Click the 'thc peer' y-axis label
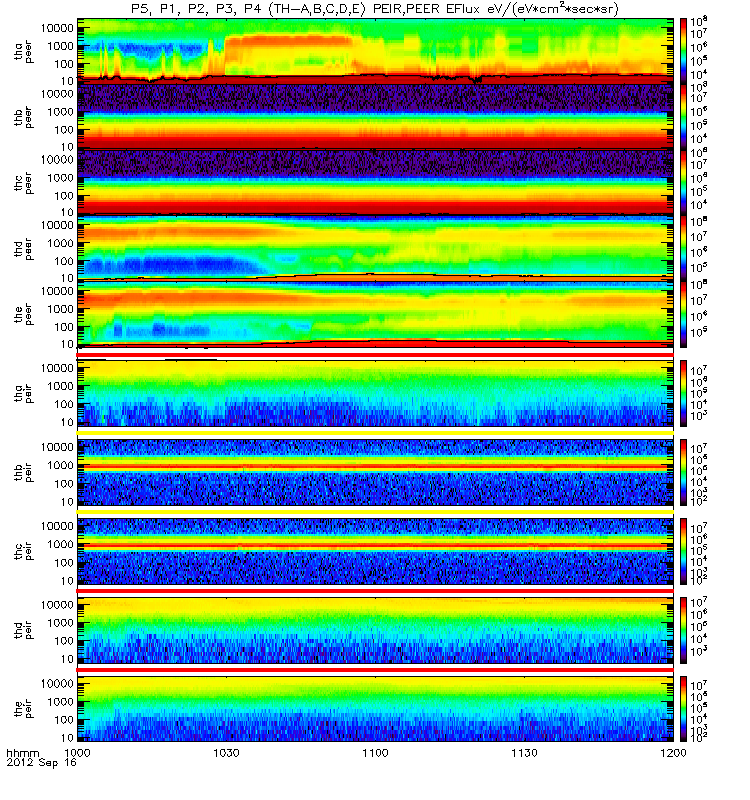 pos(23,183)
